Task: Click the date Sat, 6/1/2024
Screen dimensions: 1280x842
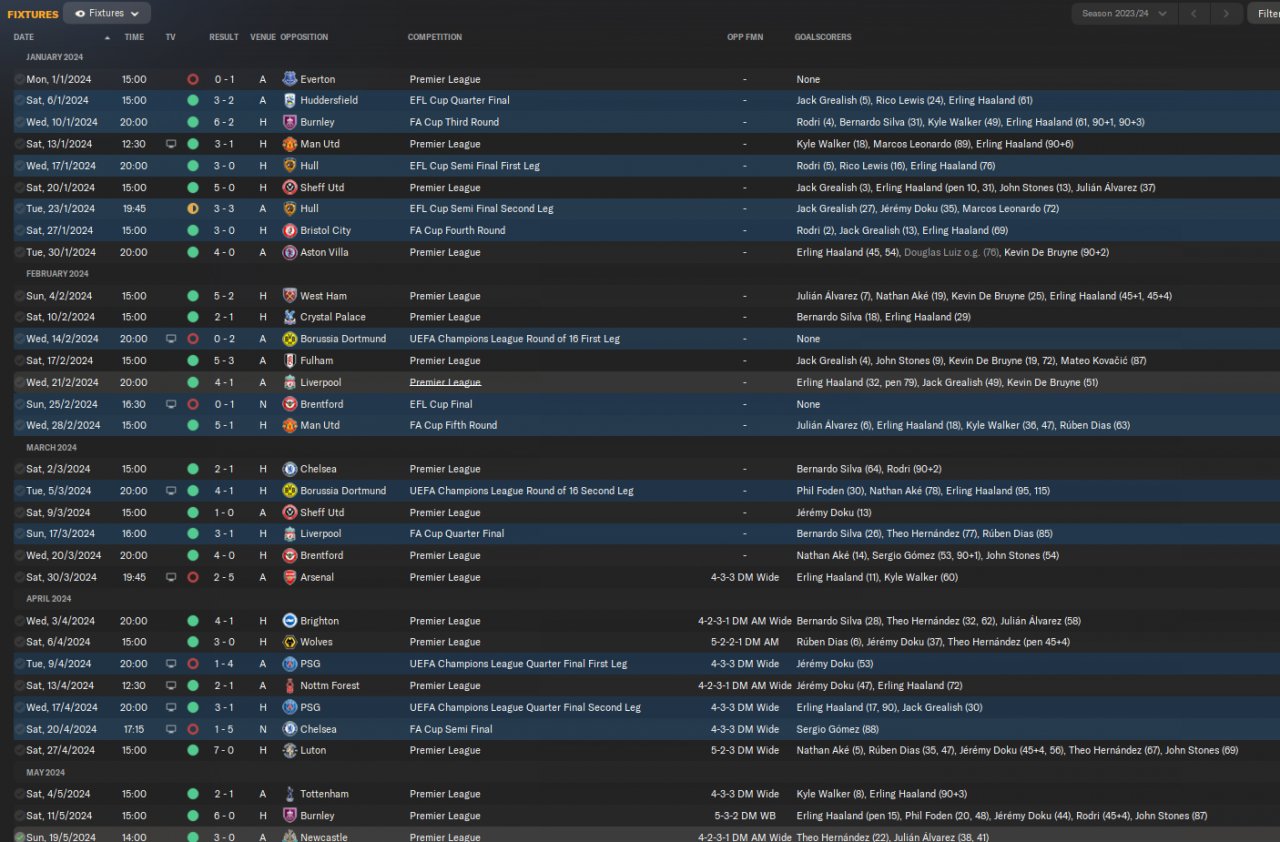Action: (58, 100)
